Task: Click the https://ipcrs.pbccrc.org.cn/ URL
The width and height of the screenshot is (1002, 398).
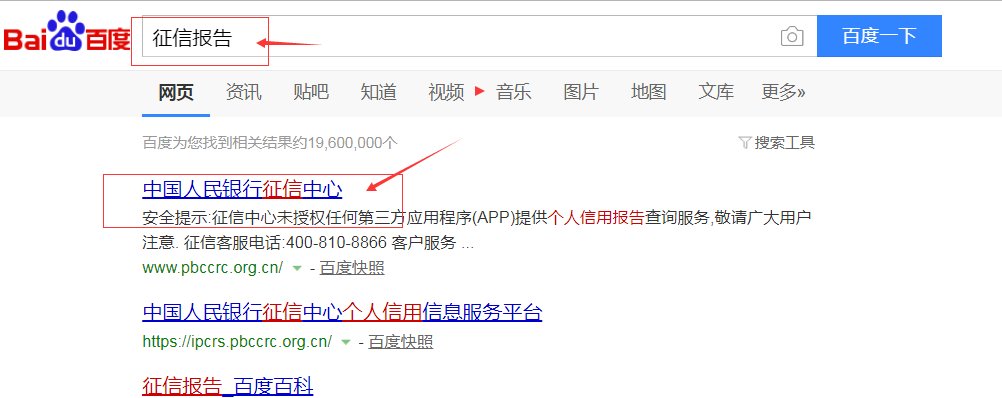Action: [237, 342]
